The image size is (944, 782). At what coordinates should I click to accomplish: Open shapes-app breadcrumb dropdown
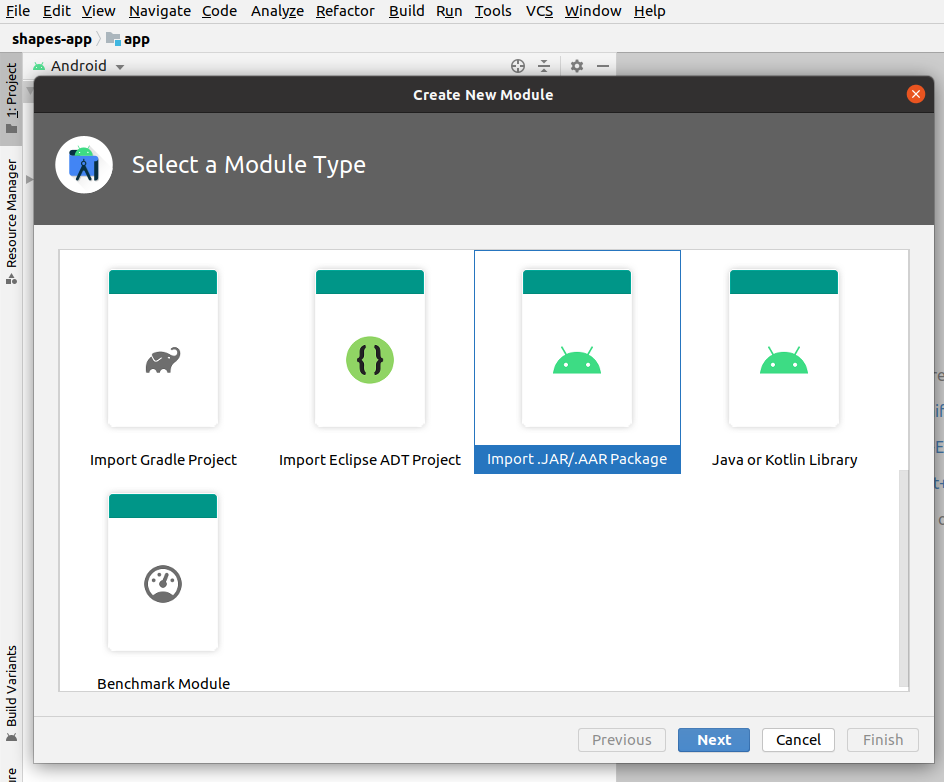pyautogui.click(x=52, y=38)
